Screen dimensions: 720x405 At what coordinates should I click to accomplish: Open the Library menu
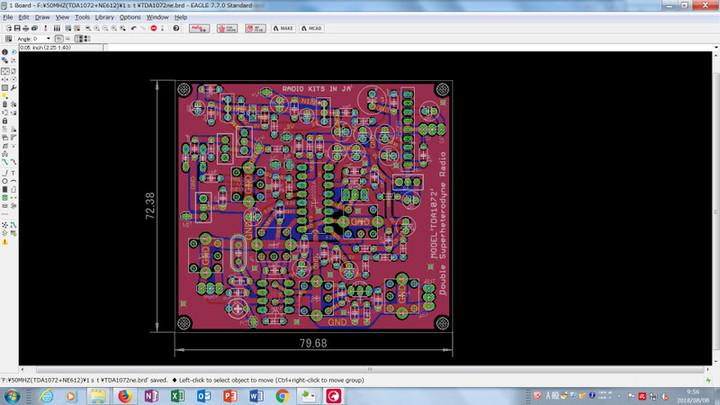pos(104,17)
